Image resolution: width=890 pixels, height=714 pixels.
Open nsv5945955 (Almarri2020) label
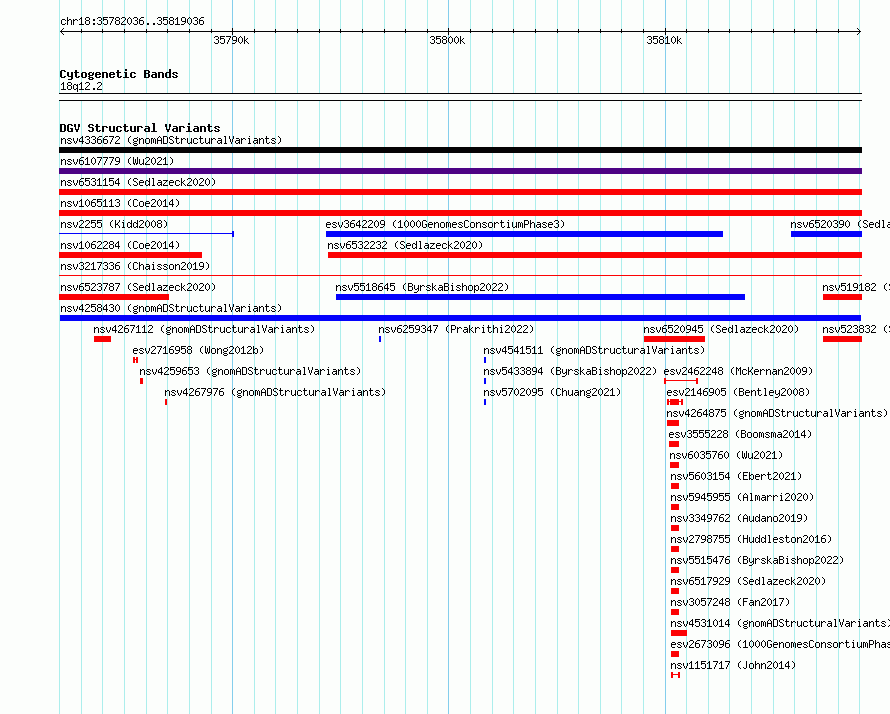[742, 497]
